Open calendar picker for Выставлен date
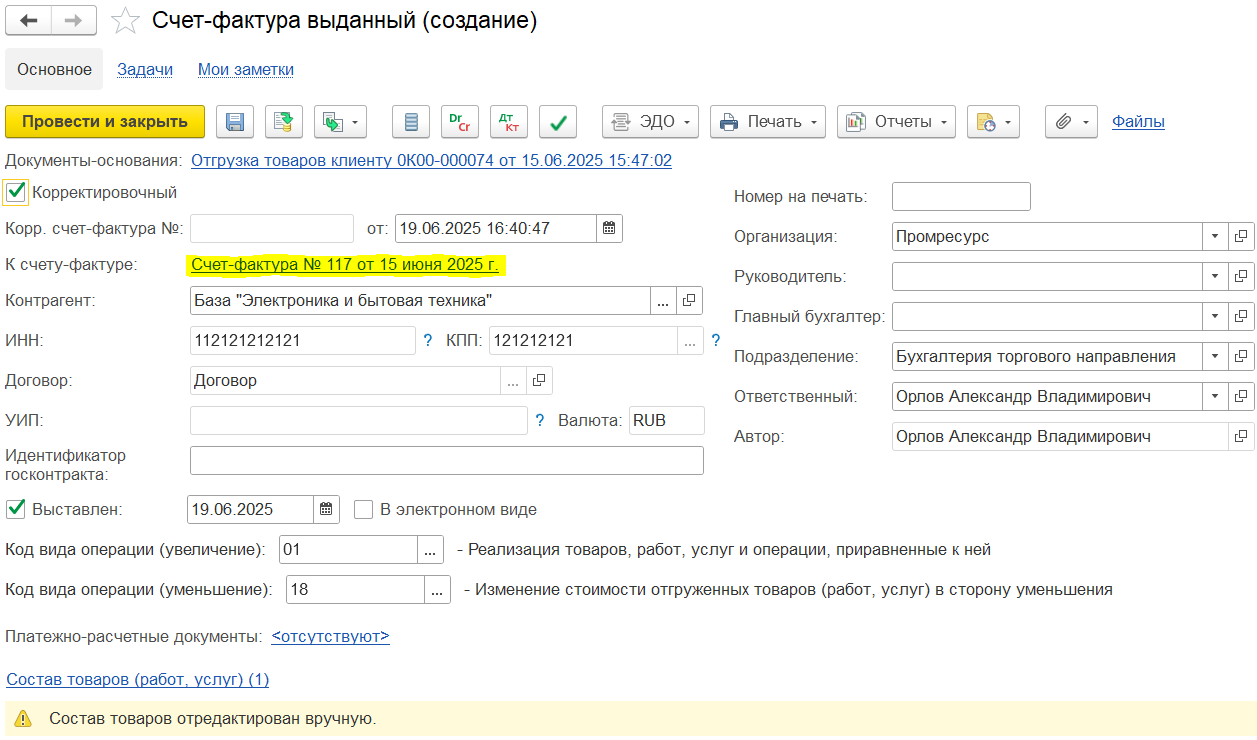This screenshot has width=1257, height=740. pyautogui.click(x=326, y=509)
